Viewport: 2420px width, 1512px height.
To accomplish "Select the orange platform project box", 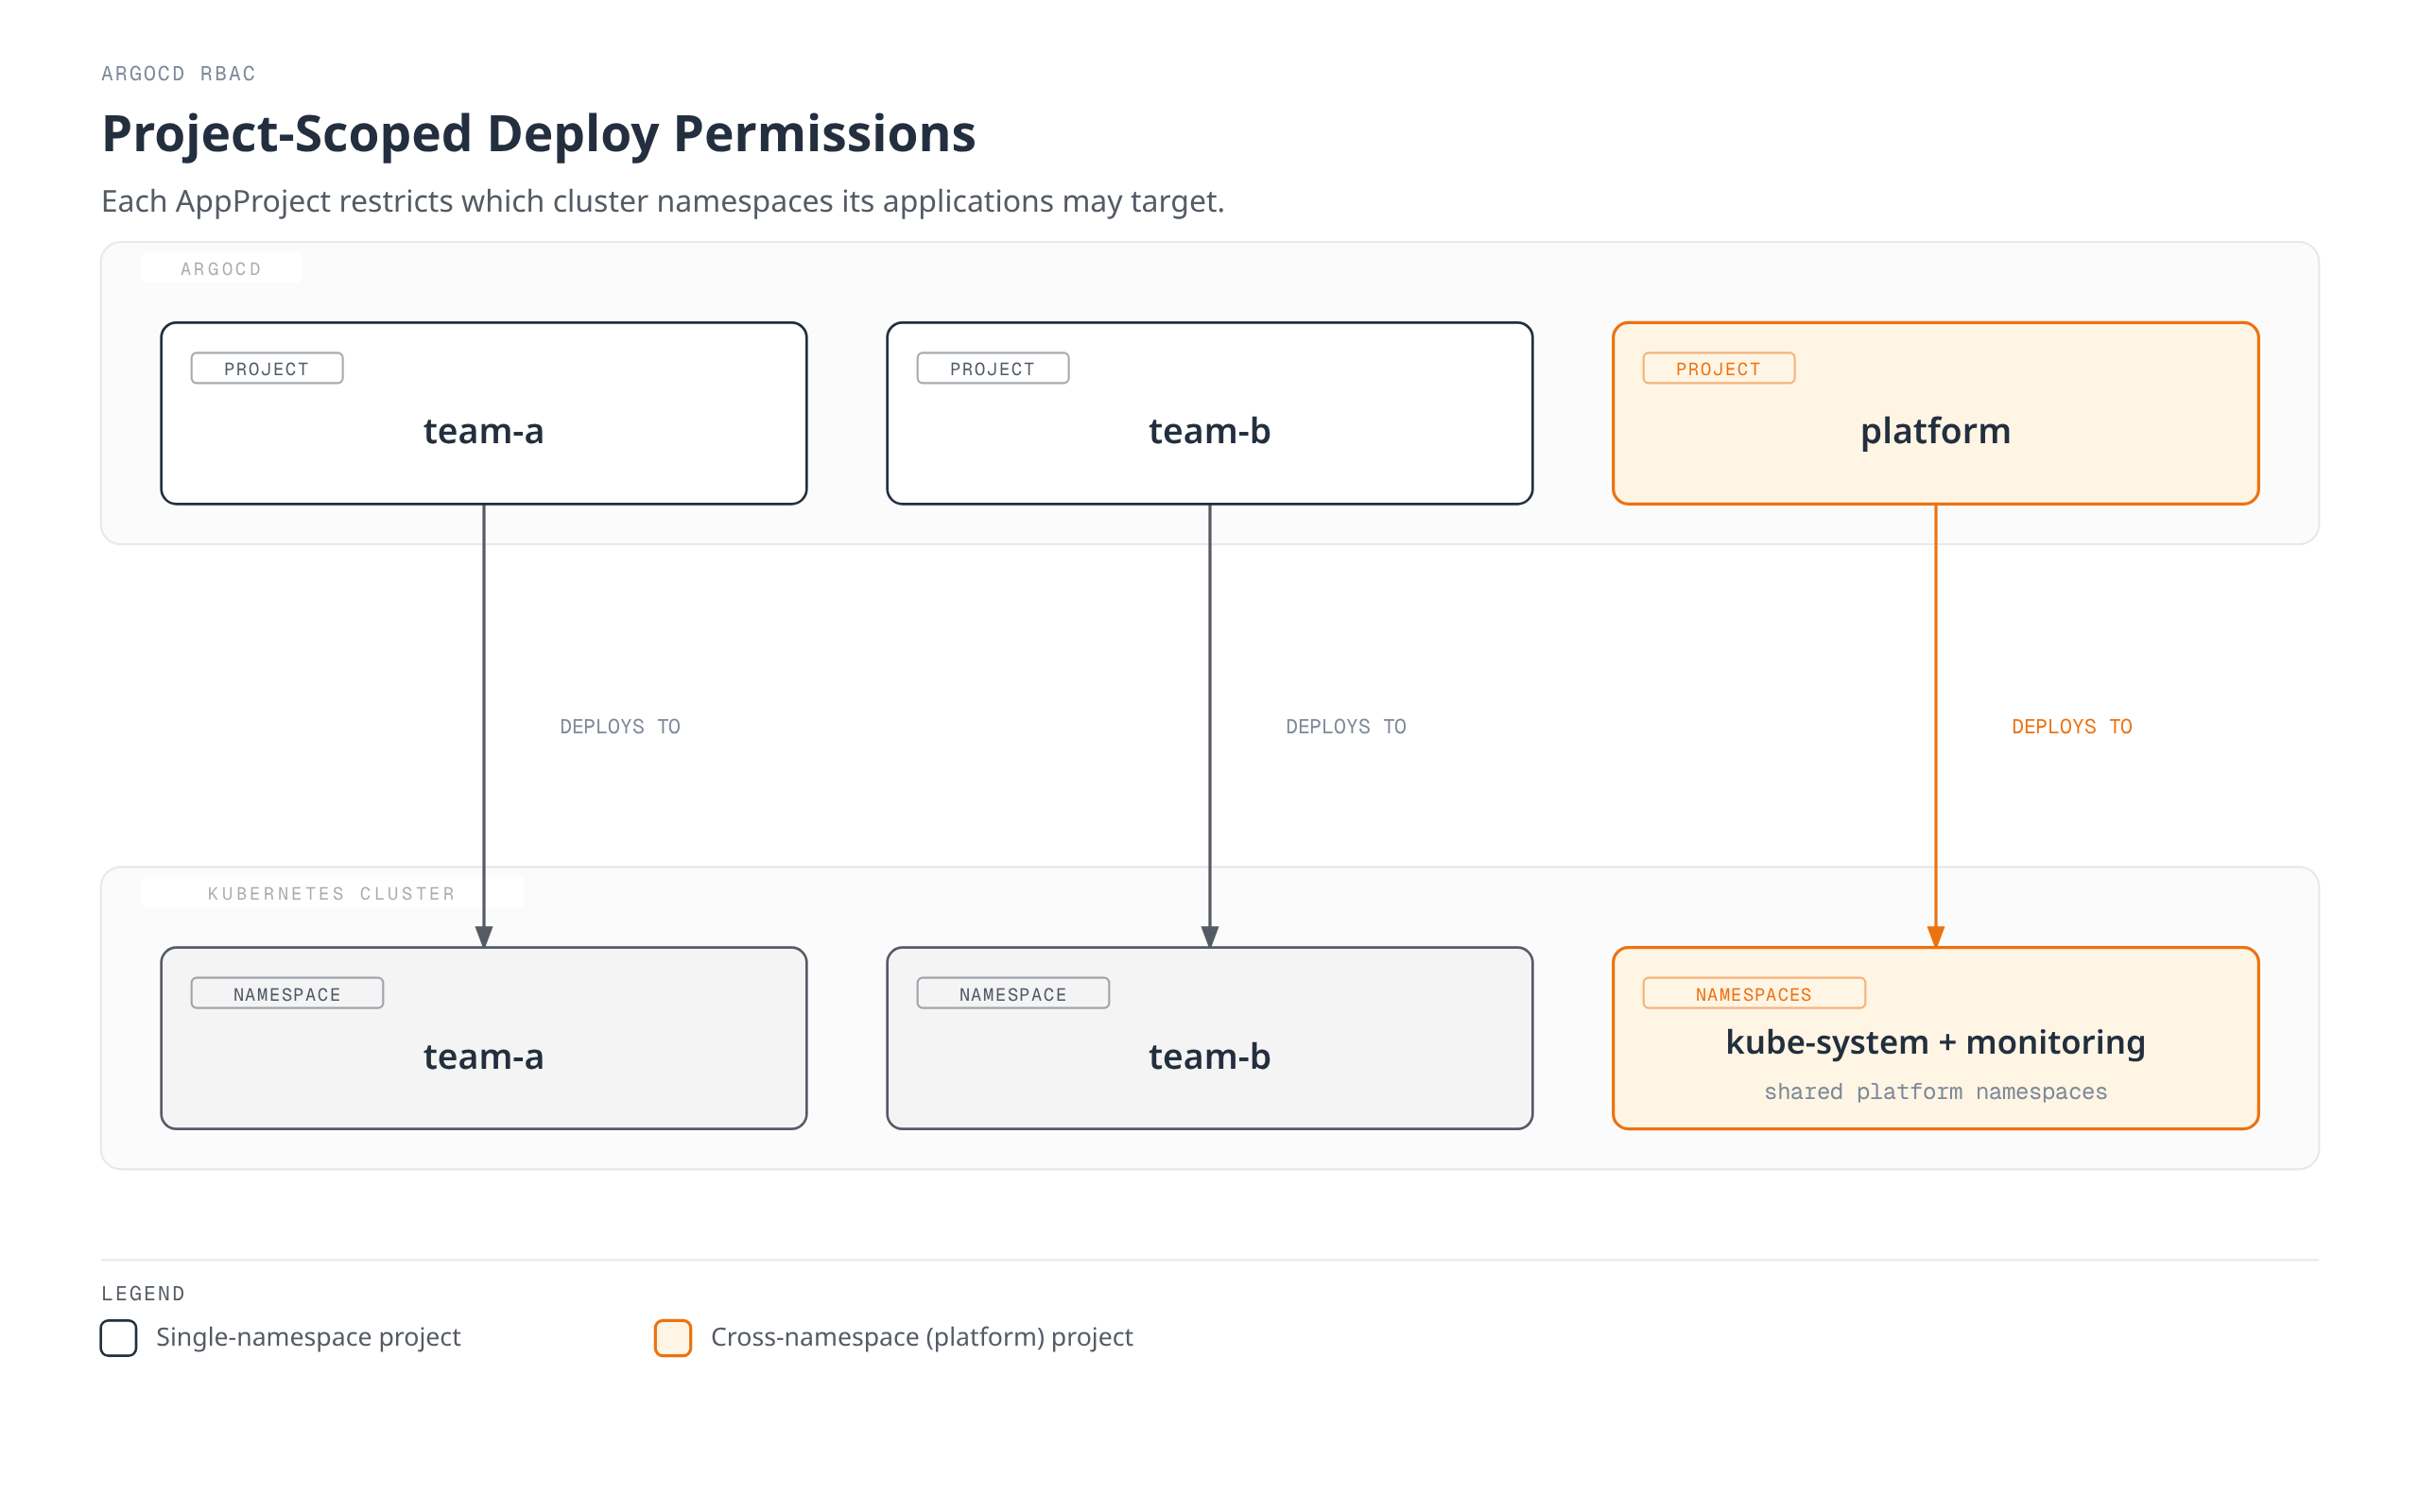I will pyautogui.click(x=1936, y=413).
